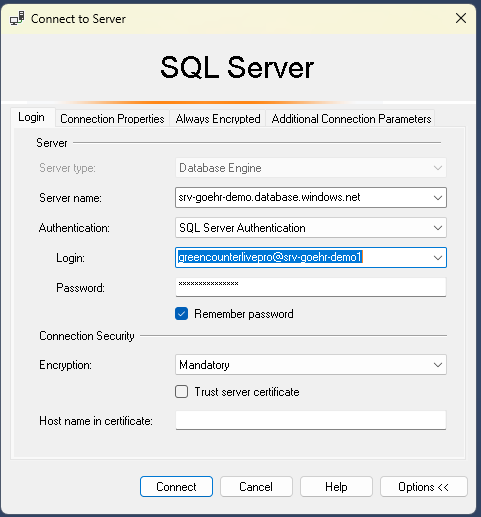Open the Connection Properties tab
The width and height of the screenshot is (481, 517).
pyautogui.click(x=112, y=119)
